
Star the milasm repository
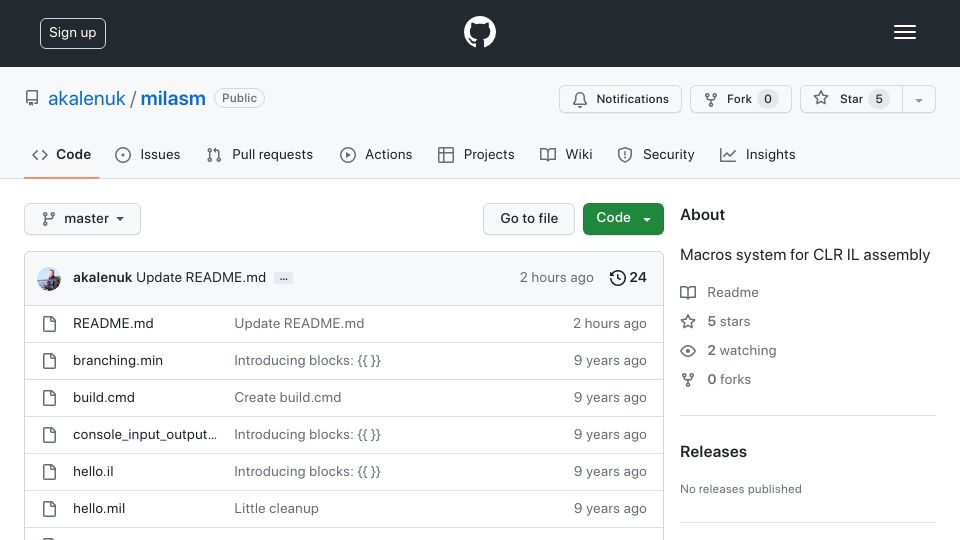851,99
